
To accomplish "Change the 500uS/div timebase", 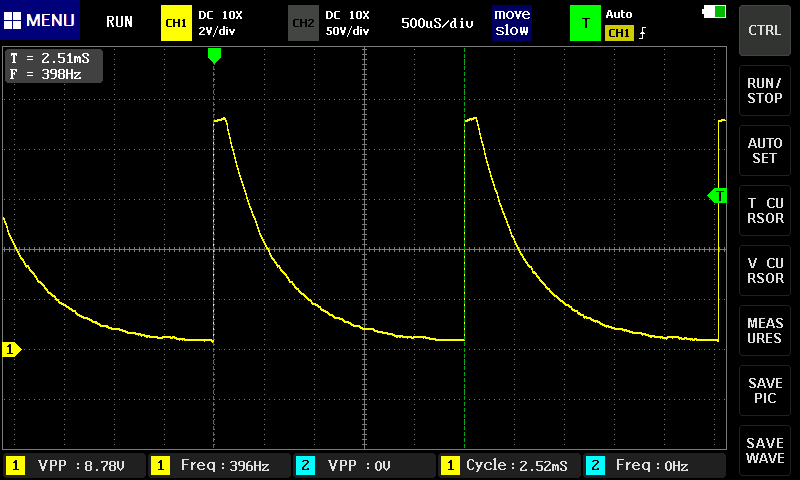I will point(437,23).
